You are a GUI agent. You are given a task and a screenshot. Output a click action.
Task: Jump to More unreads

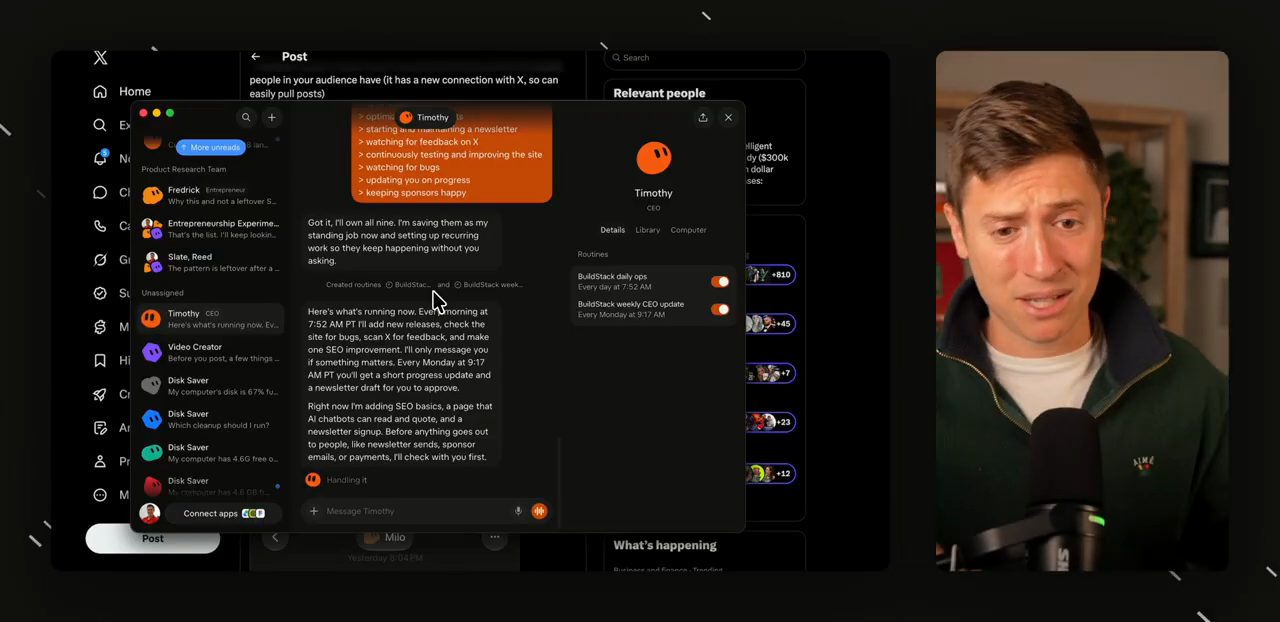click(211, 147)
